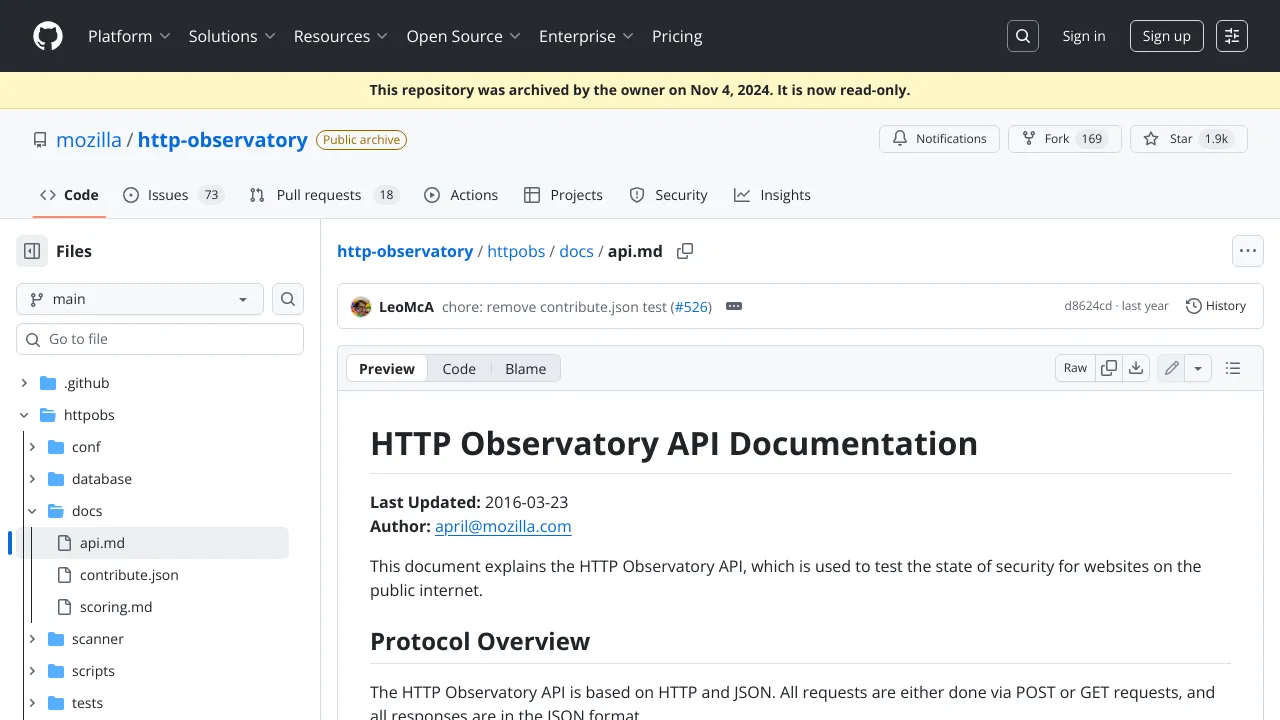
Task: Open the main branch selector
Action: pos(140,299)
